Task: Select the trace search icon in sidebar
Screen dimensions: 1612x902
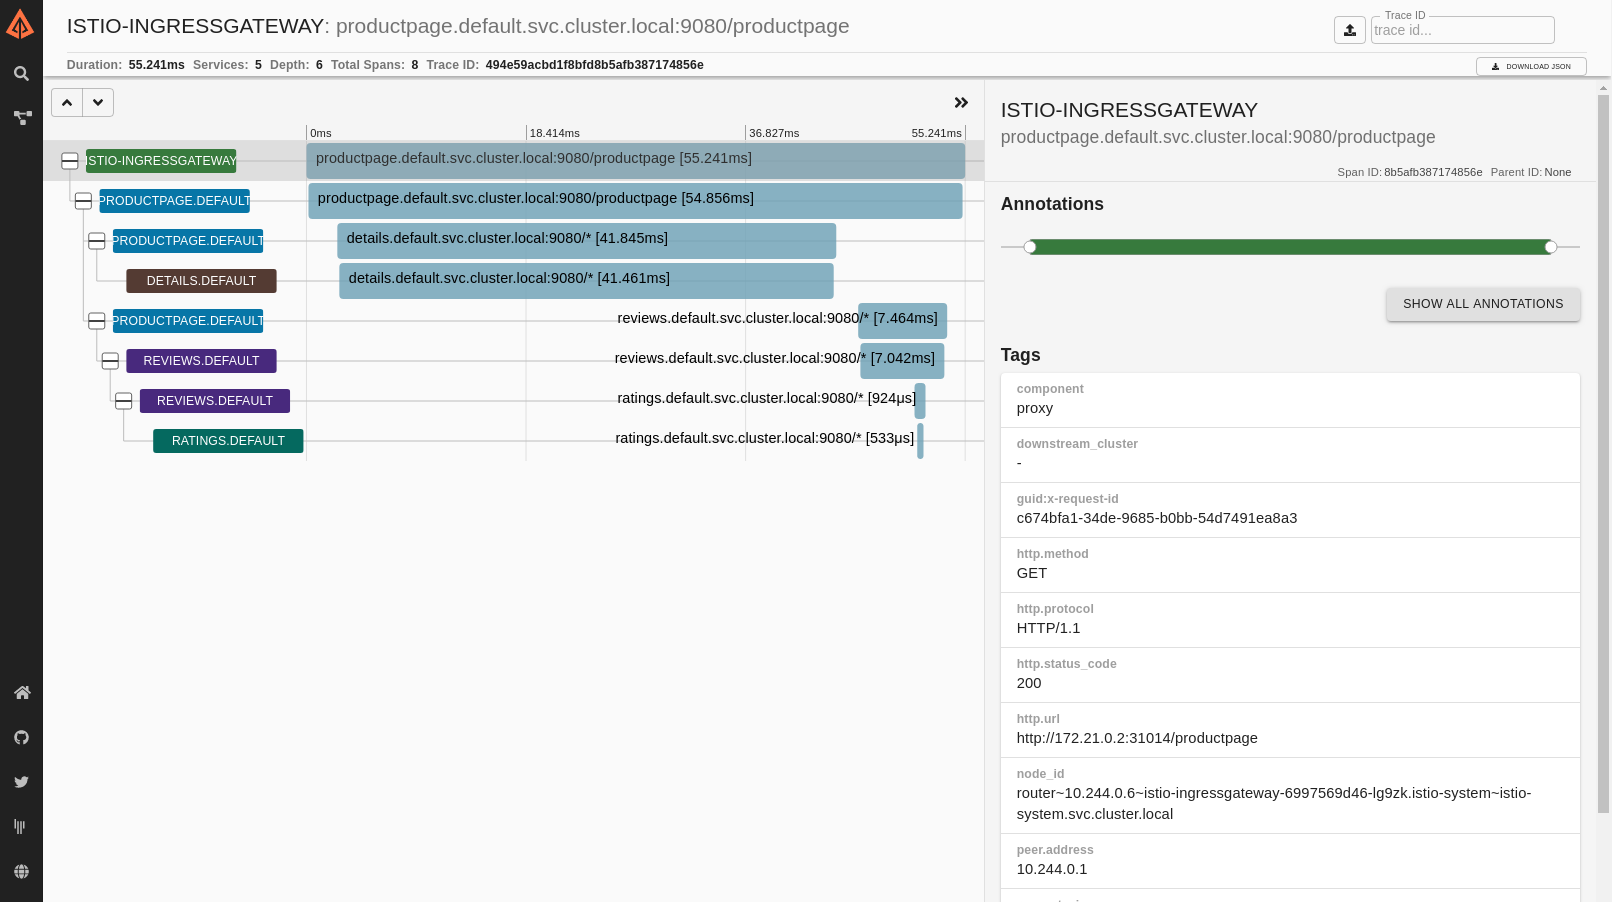Action: 21,73
